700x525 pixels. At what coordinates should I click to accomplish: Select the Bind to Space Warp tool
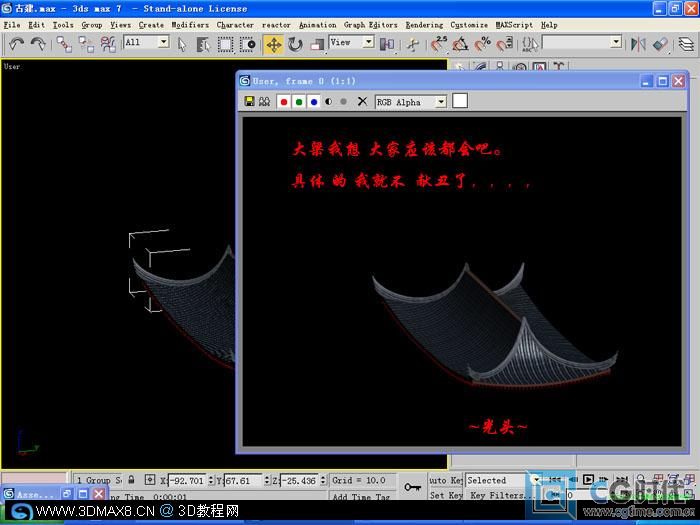point(108,44)
